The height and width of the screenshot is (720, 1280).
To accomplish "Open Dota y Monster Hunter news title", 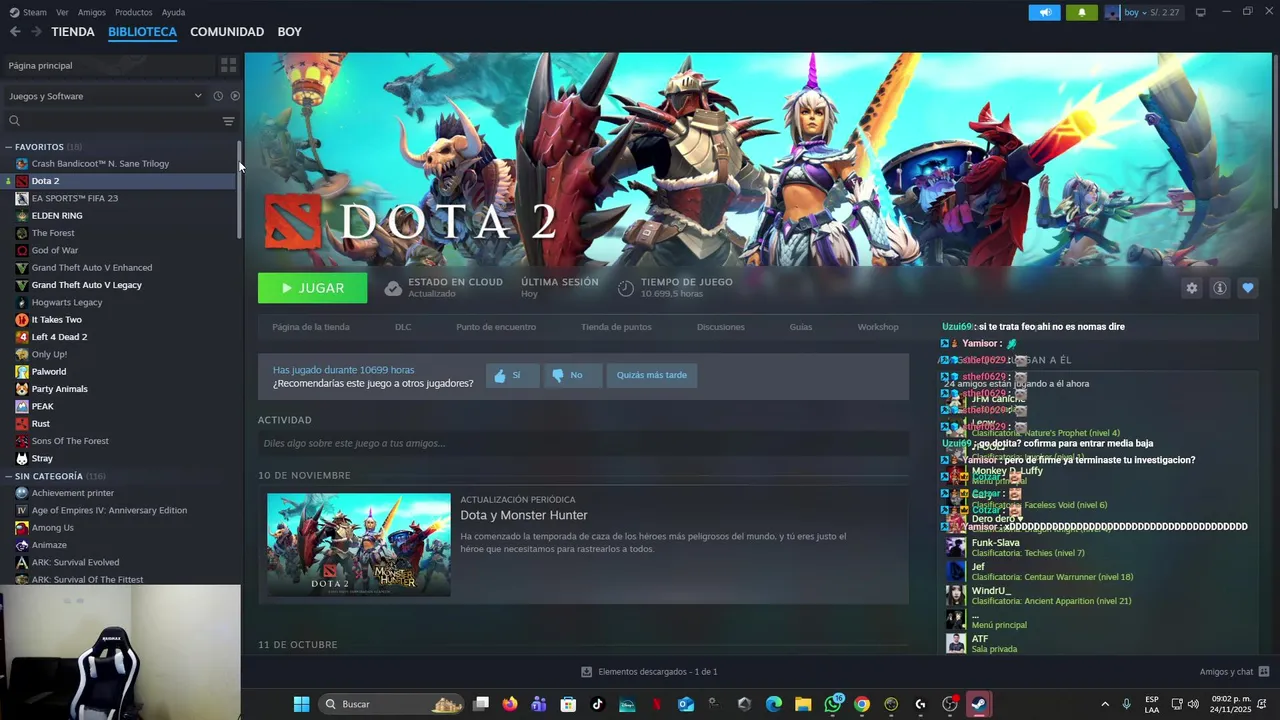I will tap(524, 516).
